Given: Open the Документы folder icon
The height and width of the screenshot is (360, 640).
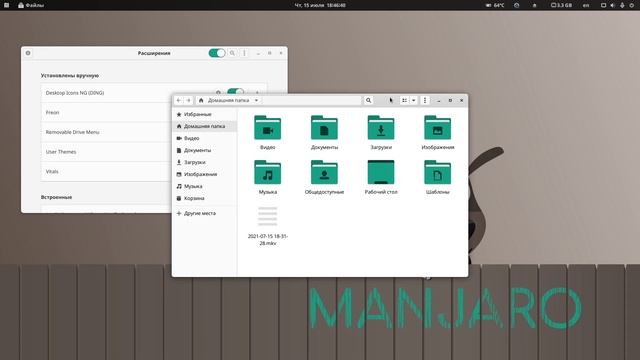Looking at the screenshot, I should pos(324,128).
